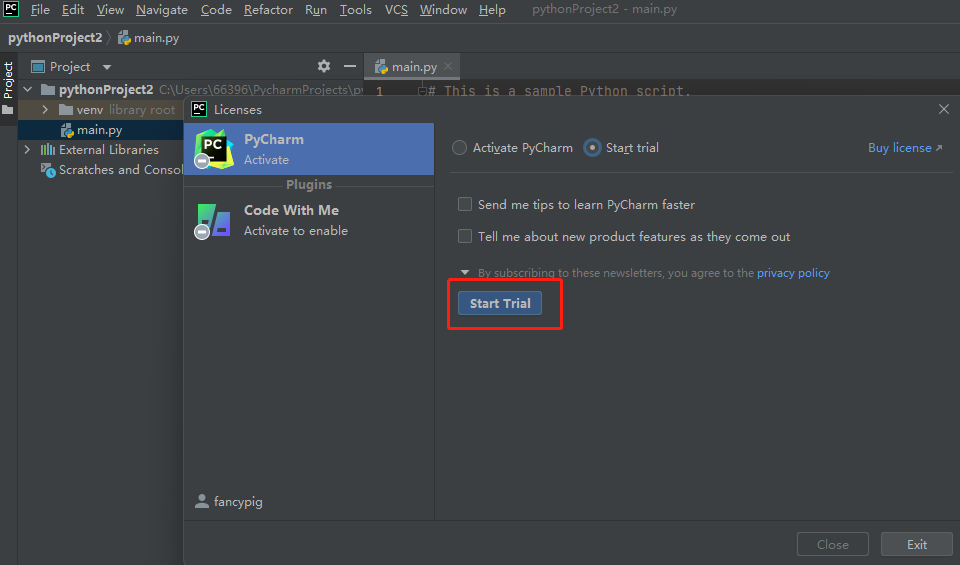Select the Start trial radio button
This screenshot has height=565, width=960.
[x=592, y=148]
